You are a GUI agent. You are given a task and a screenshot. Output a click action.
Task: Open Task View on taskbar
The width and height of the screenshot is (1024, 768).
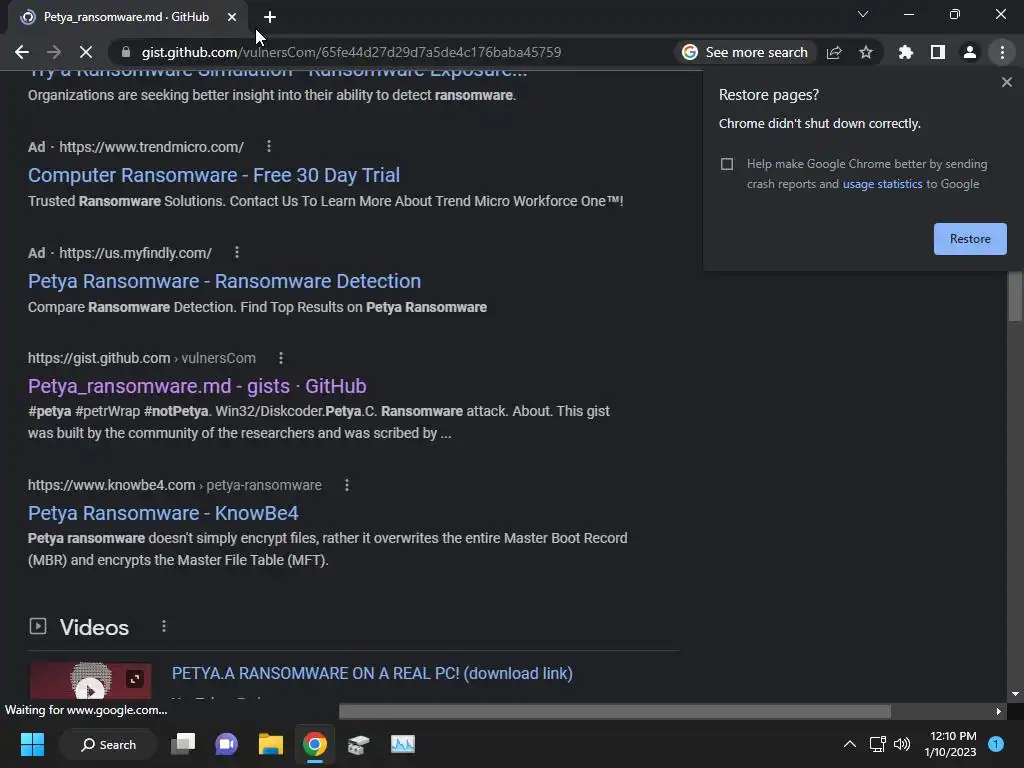pyautogui.click(x=184, y=744)
